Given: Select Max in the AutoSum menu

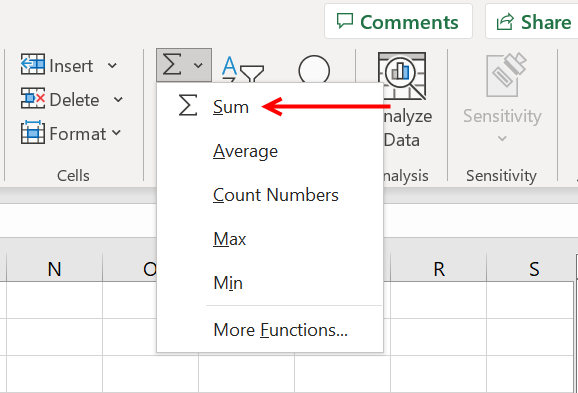Looking at the screenshot, I should [270, 239].
